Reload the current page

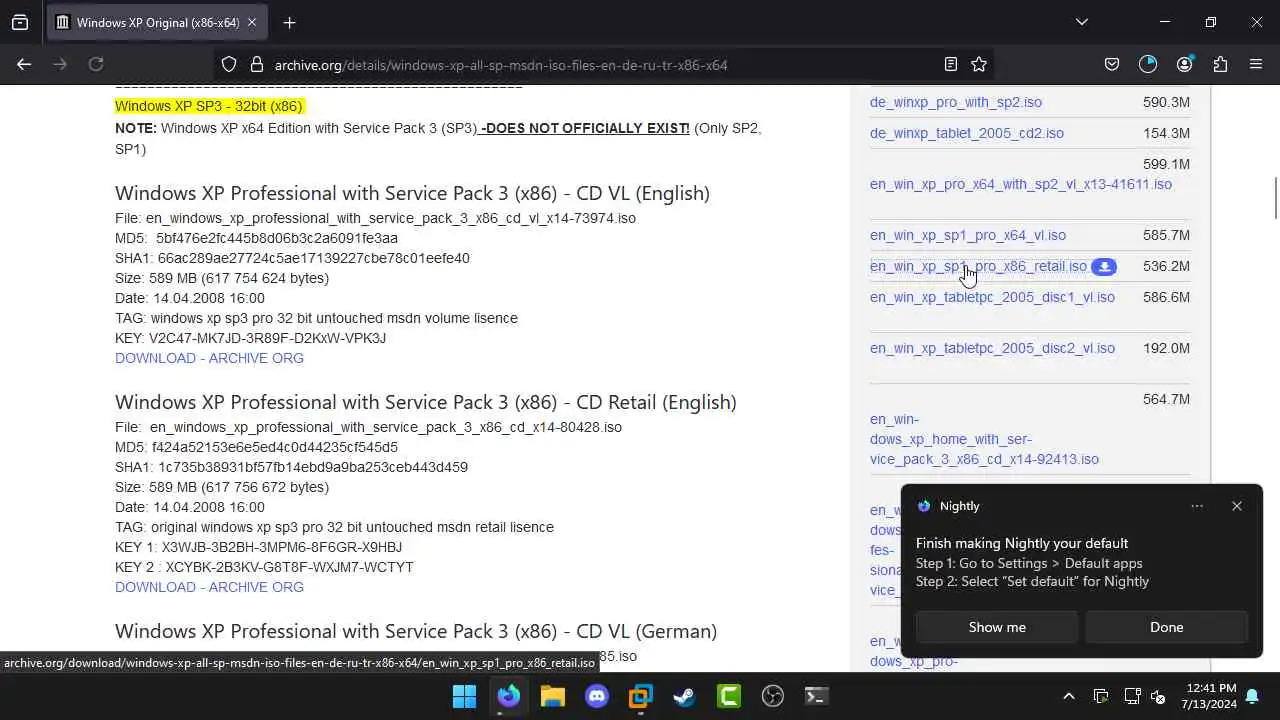[x=96, y=64]
